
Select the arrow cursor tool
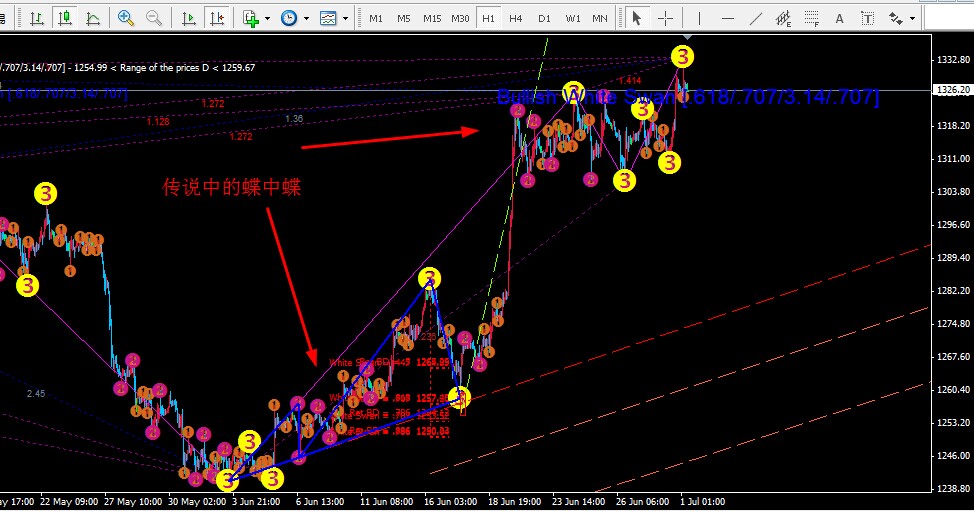tap(636, 19)
